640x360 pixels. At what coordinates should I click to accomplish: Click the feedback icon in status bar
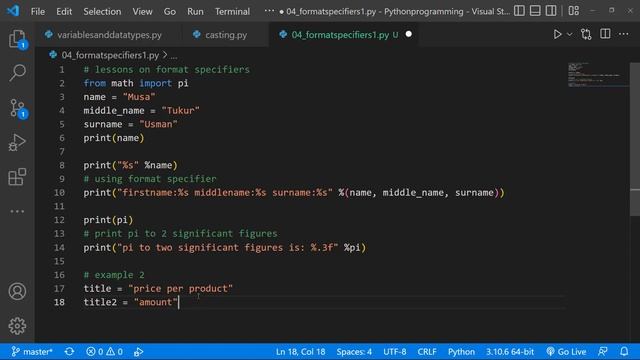tap(603, 351)
